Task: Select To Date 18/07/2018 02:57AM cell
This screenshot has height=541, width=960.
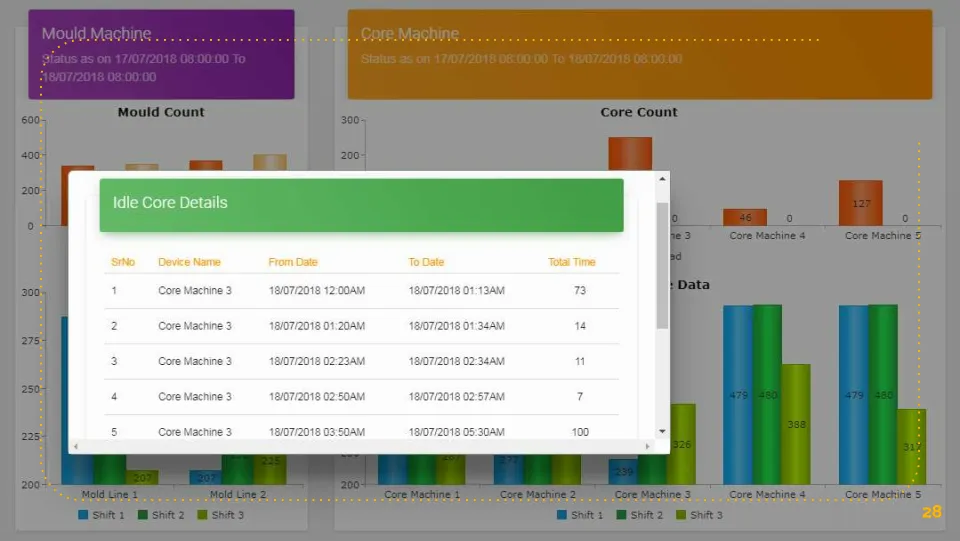Action: click(457, 397)
